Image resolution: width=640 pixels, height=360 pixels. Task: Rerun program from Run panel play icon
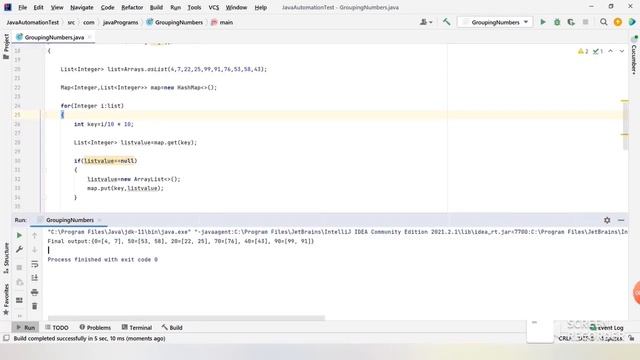[x=19, y=236]
